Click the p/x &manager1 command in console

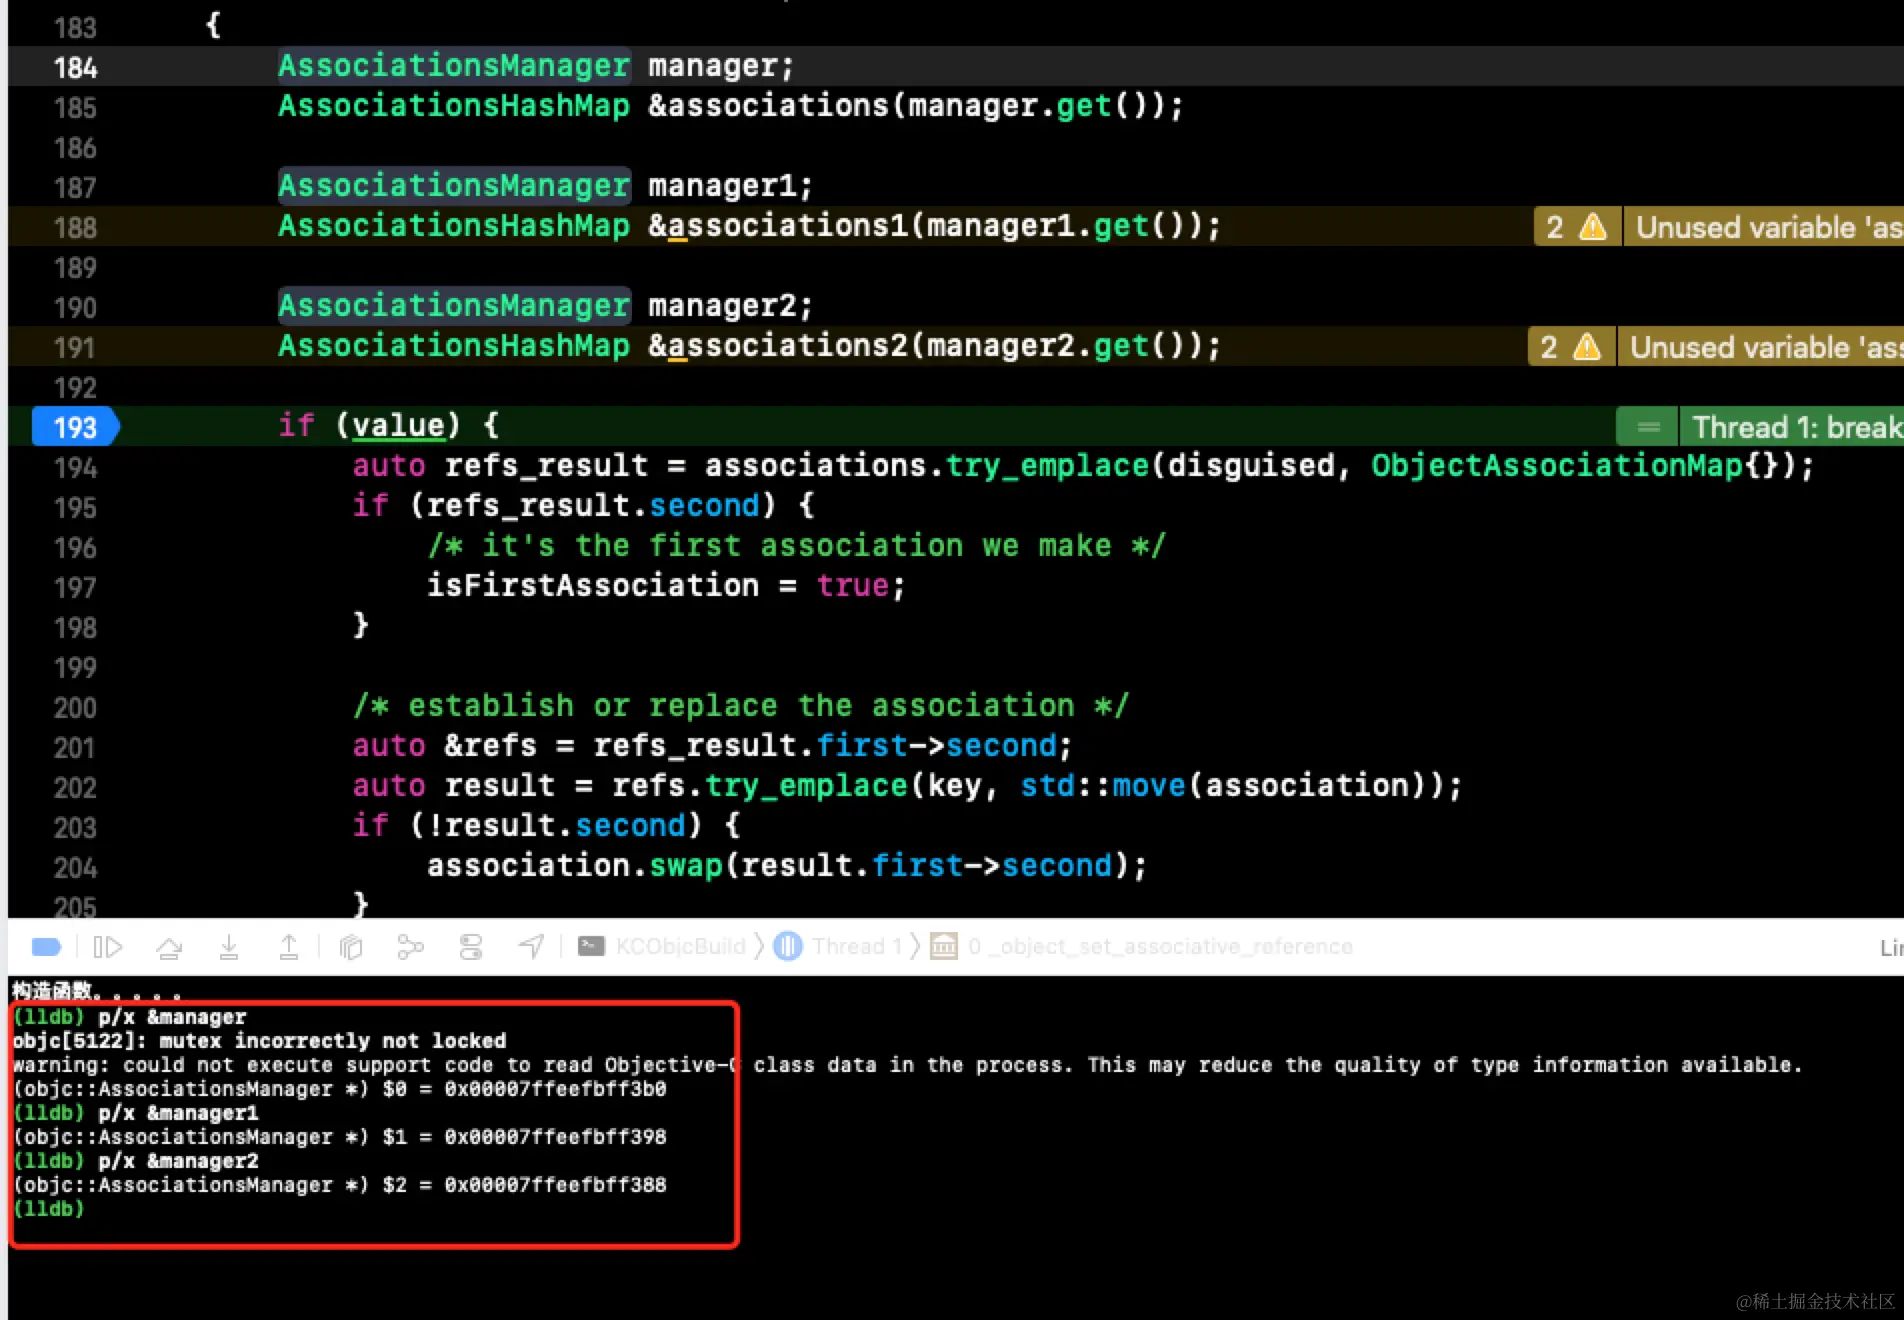(x=178, y=1113)
